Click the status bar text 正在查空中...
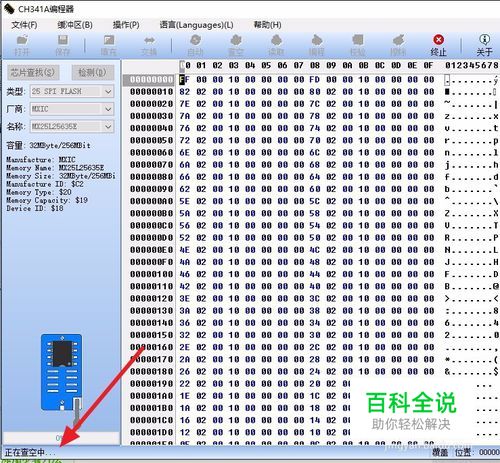The height and width of the screenshot is (463, 500). 29,452
